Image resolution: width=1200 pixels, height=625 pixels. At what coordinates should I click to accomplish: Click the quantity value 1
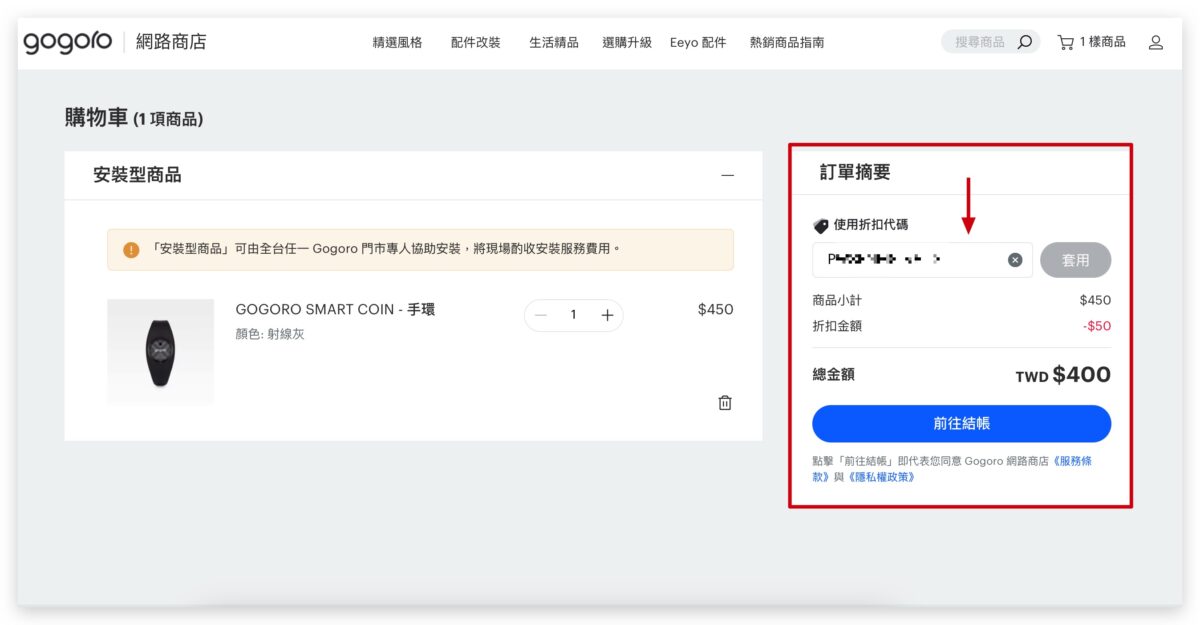pyautogui.click(x=573, y=315)
